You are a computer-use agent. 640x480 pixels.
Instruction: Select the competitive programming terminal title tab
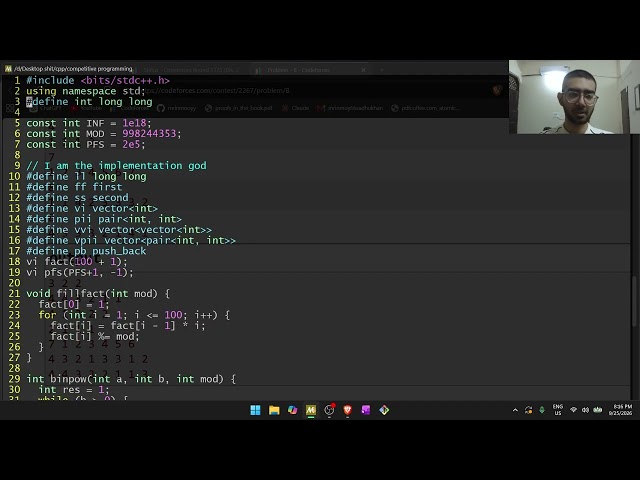[x=73, y=69]
